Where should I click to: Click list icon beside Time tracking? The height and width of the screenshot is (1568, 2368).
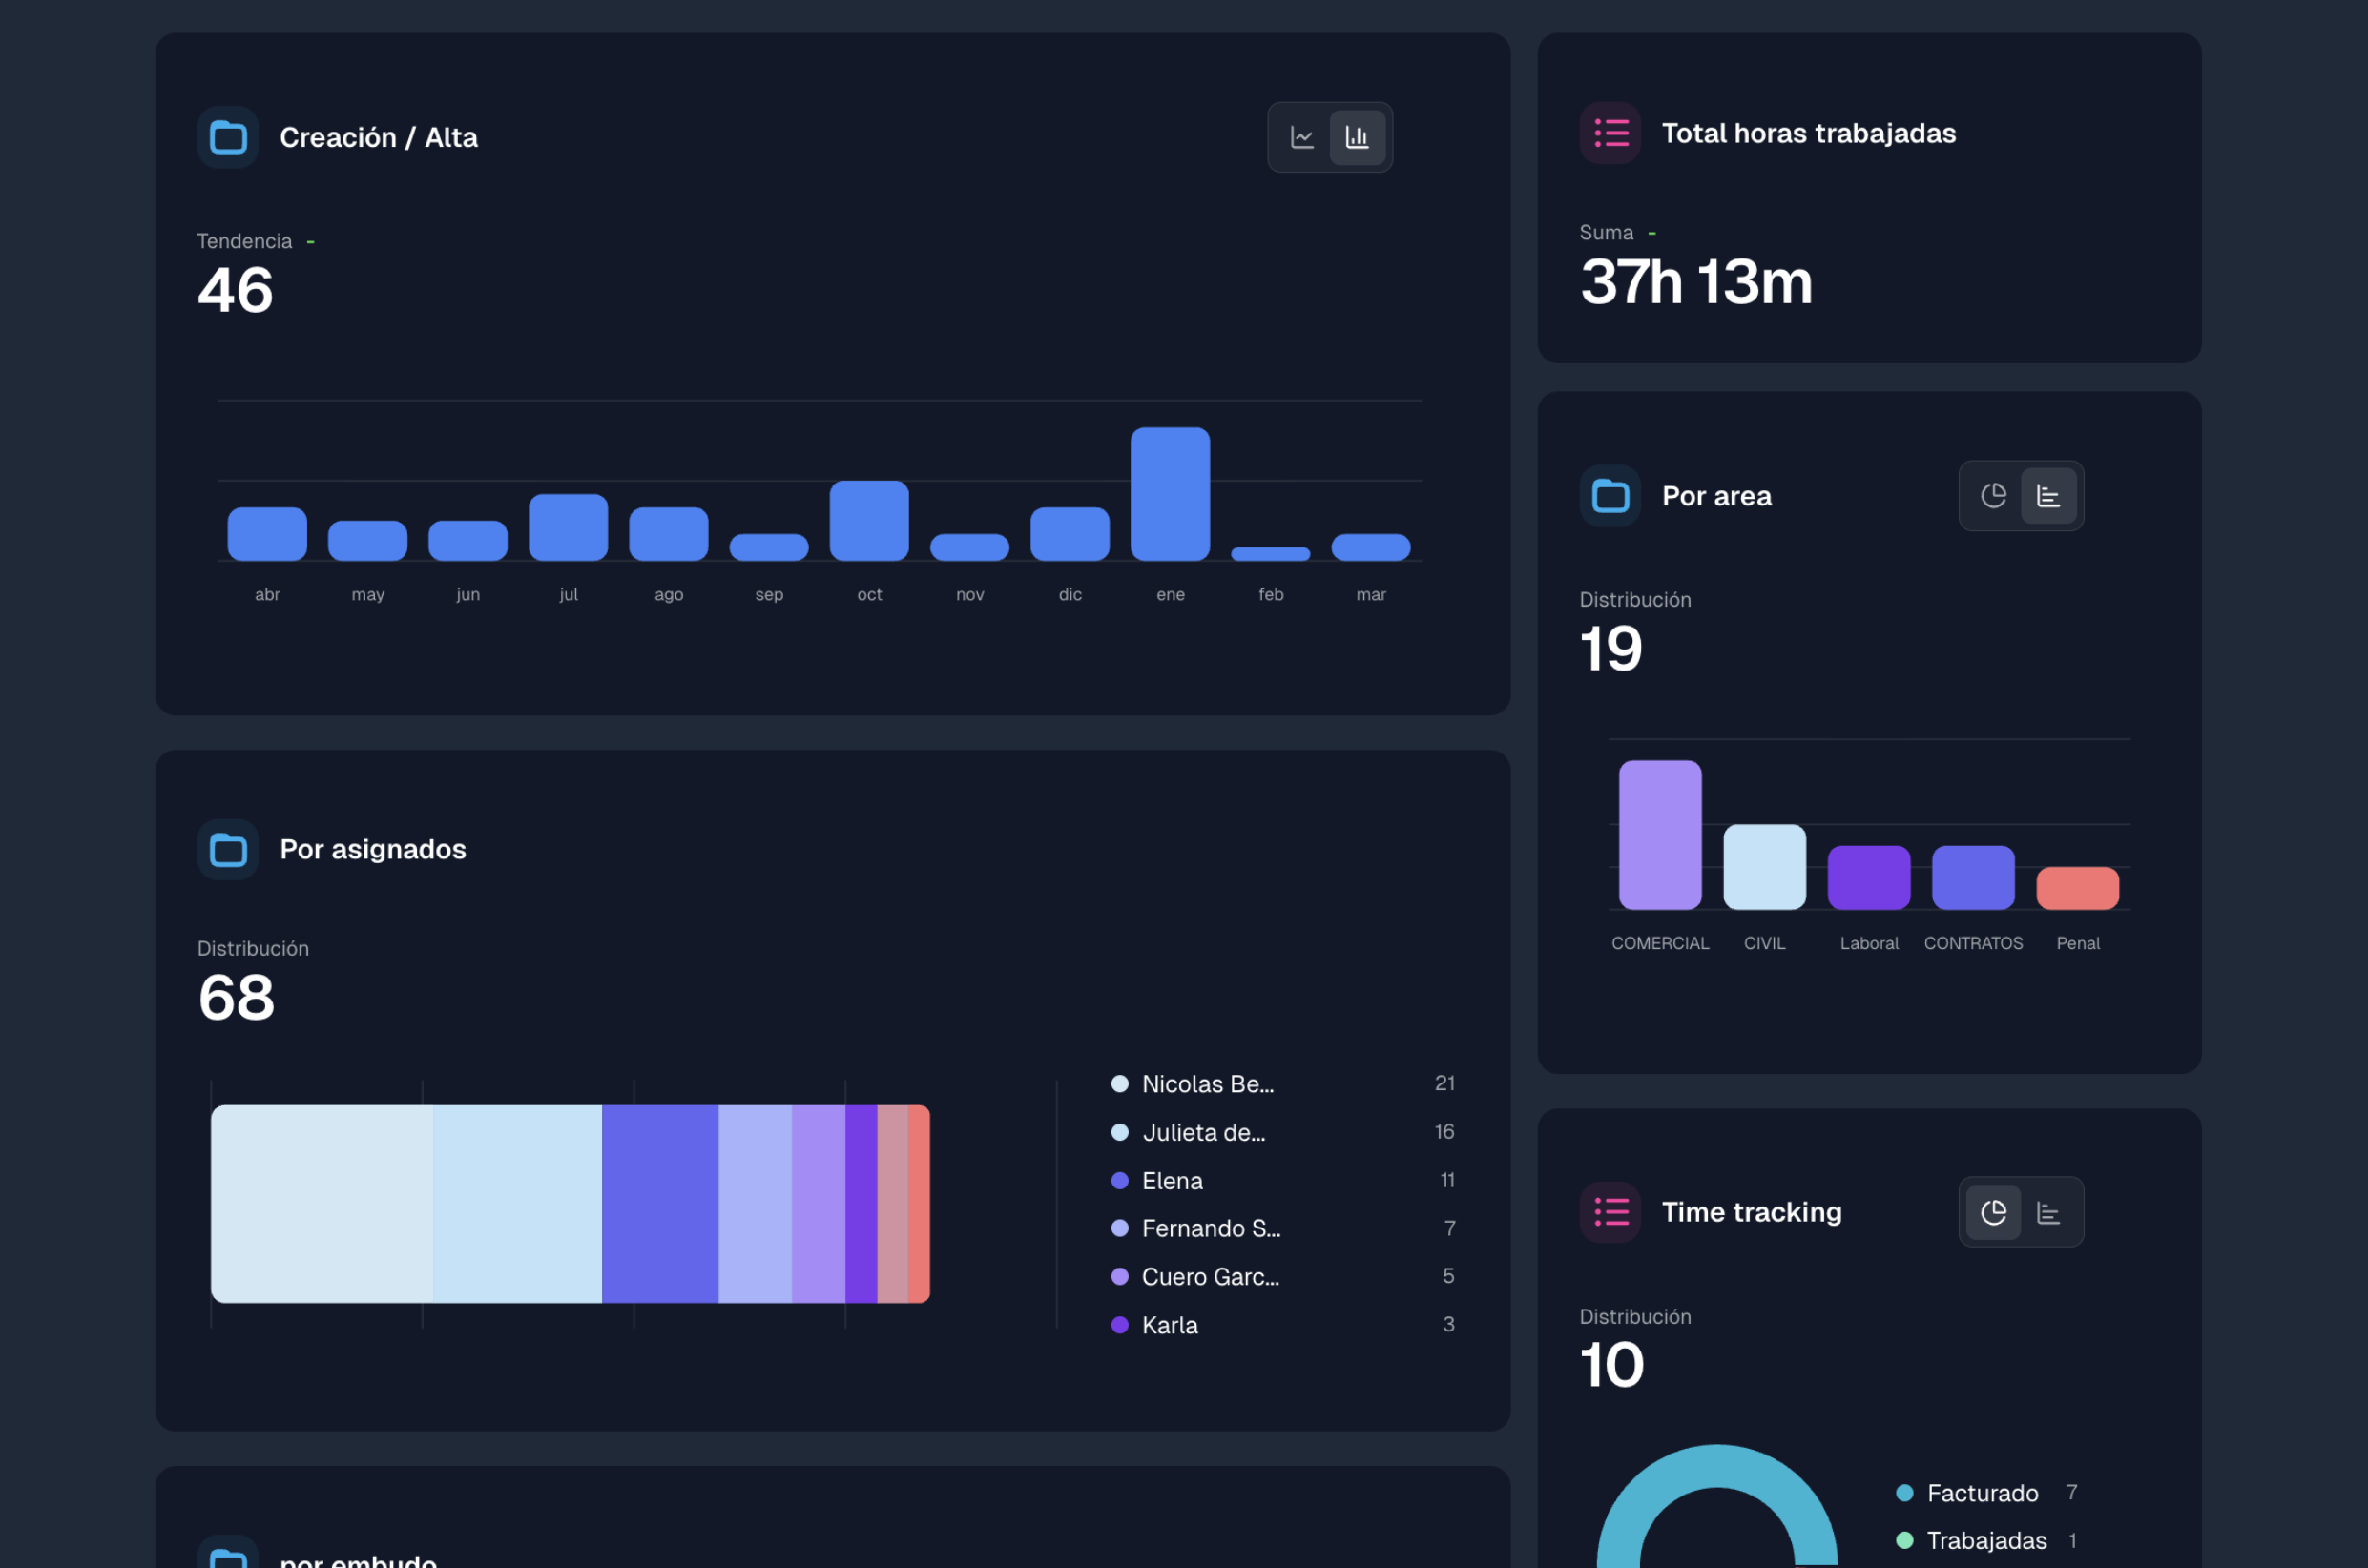click(x=1610, y=1212)
